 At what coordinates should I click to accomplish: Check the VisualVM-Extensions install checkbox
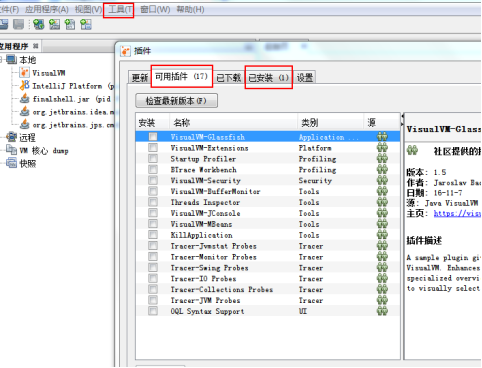pos(153,148)
